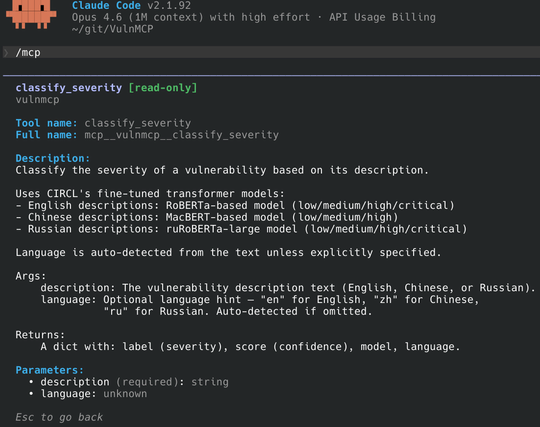
Task: Click the Chinese descriptions MacBERT-based model line
Action: click(x=207, y=217)
